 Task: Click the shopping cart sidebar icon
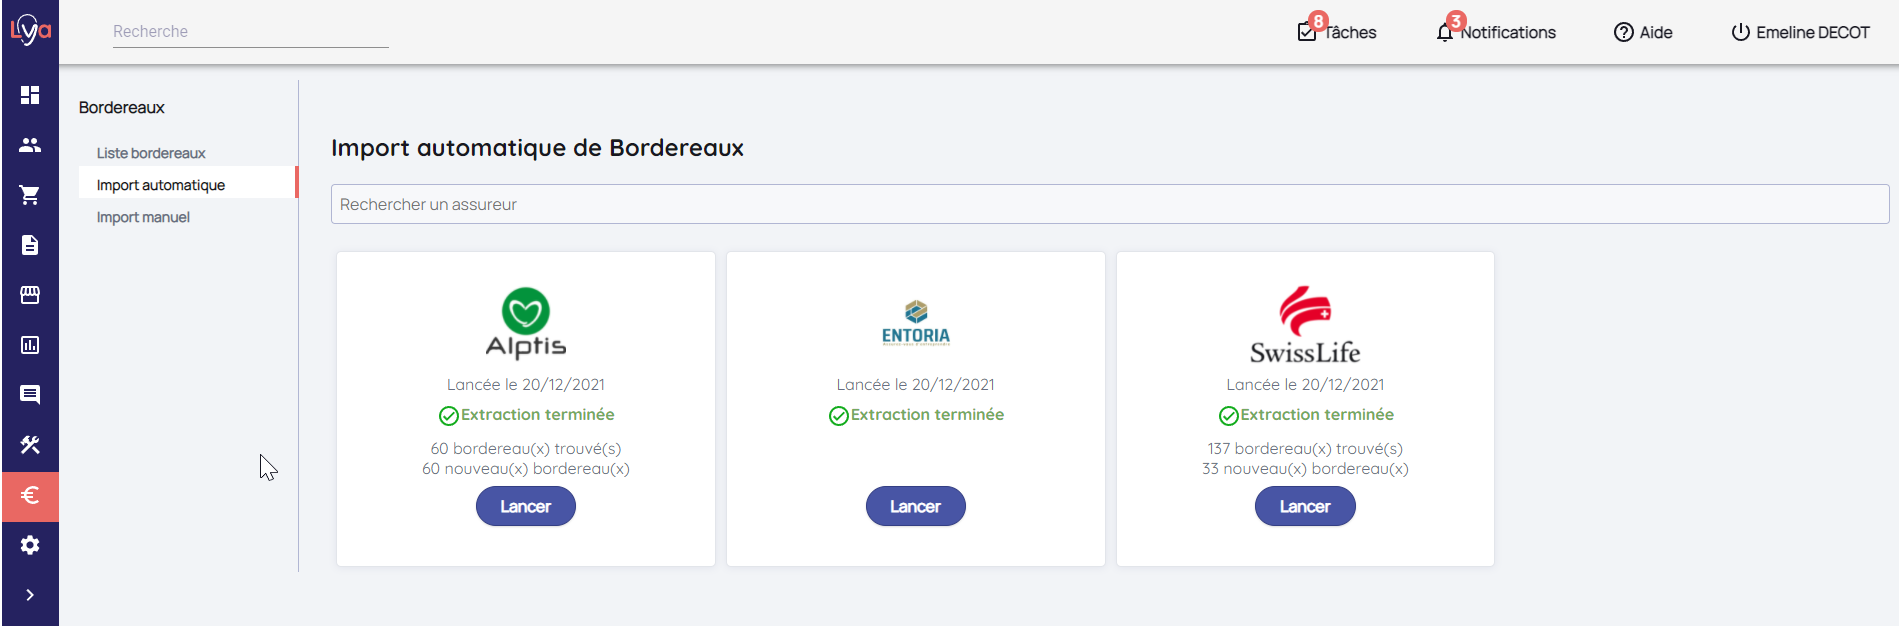(x=30, y=195)
